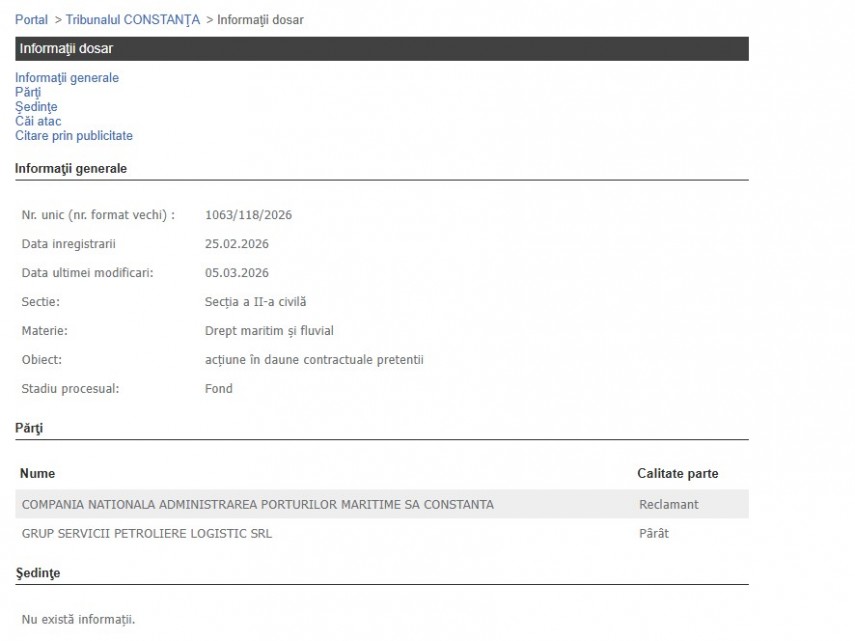
Task: Select the COMPANIA NATIONALA ADMINISTRAREA PORTURILOR row
Action: [x=258, y=505]
